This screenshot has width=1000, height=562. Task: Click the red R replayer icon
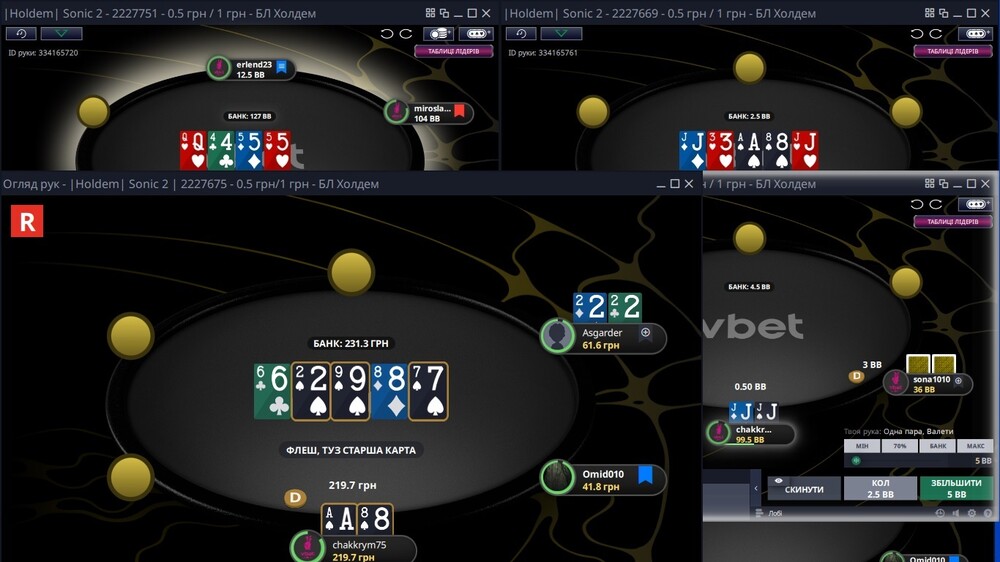click(27, 221)
